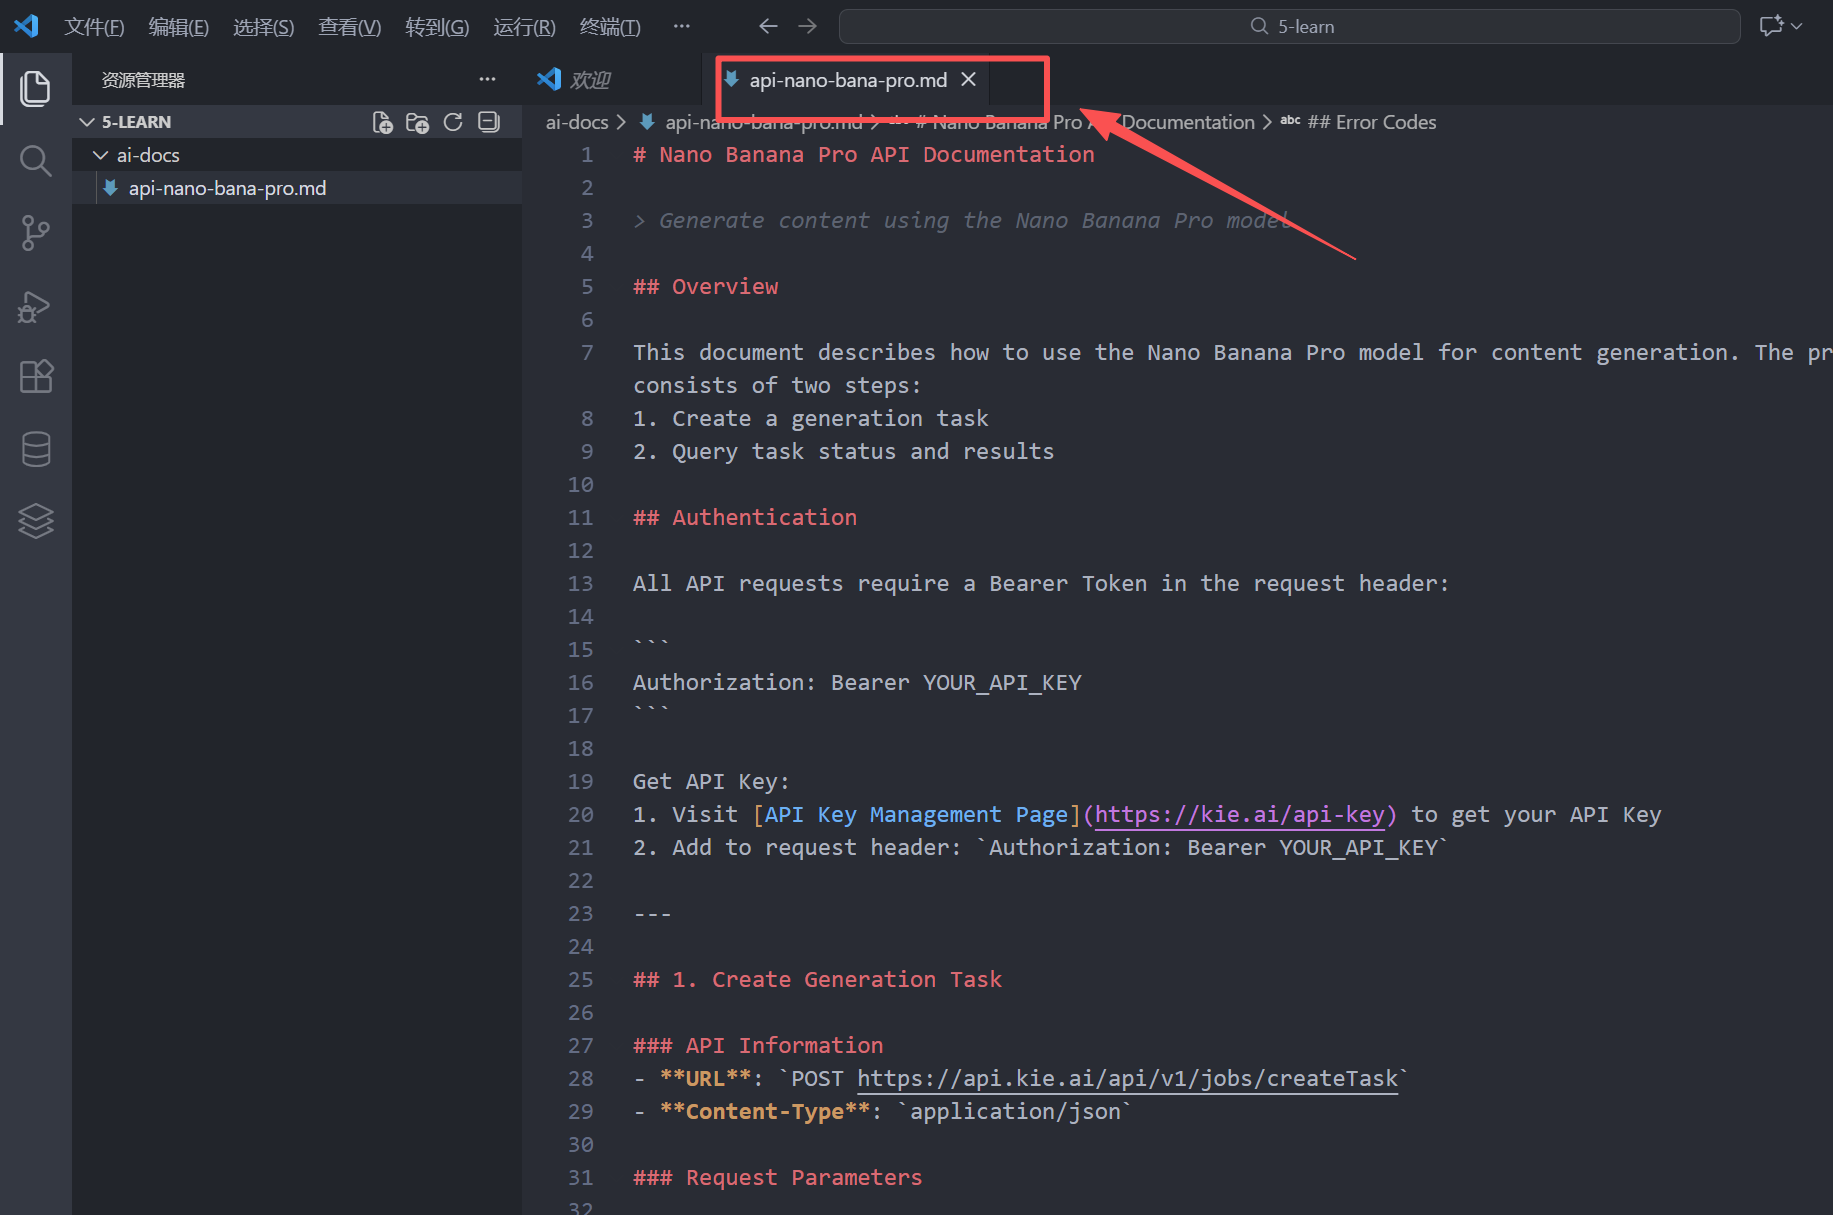1833x1215 pixels.
Task: Open the dropdown arrow beside the chat icon
Action: (1797, 26)
